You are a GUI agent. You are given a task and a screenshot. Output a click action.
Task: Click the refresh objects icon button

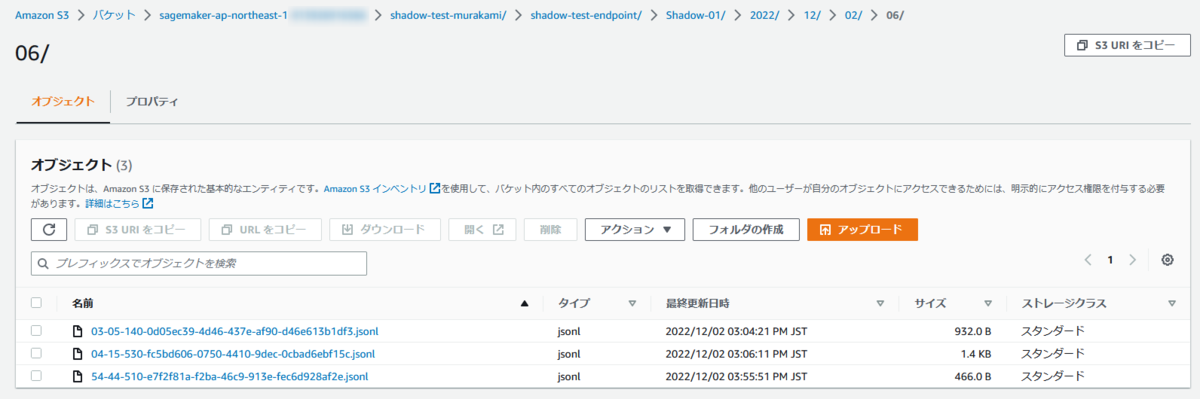[49, 230]
